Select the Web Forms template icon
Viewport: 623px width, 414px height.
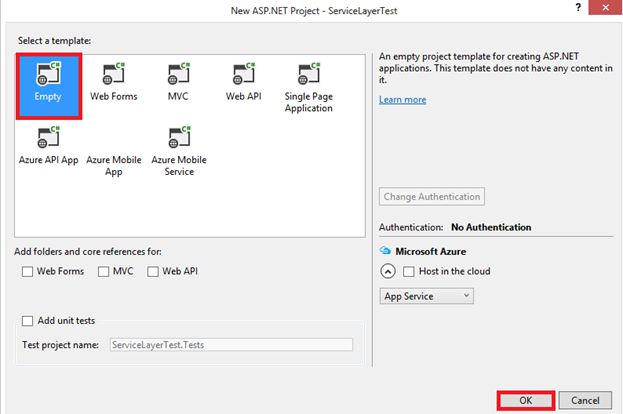pyautogui.click(x=114, y=74)
